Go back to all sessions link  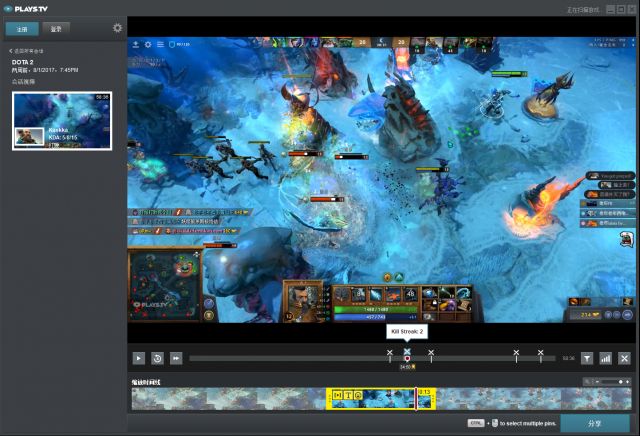26,51
